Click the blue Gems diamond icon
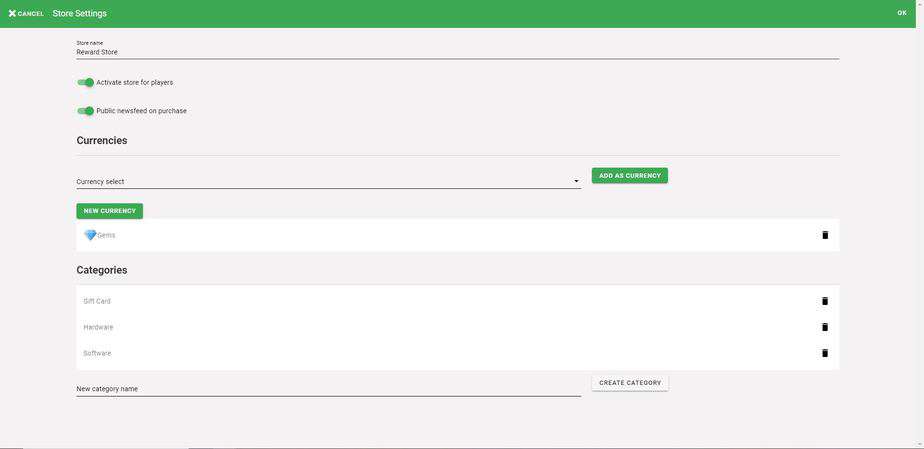The image size is (924, 449). 90,235
